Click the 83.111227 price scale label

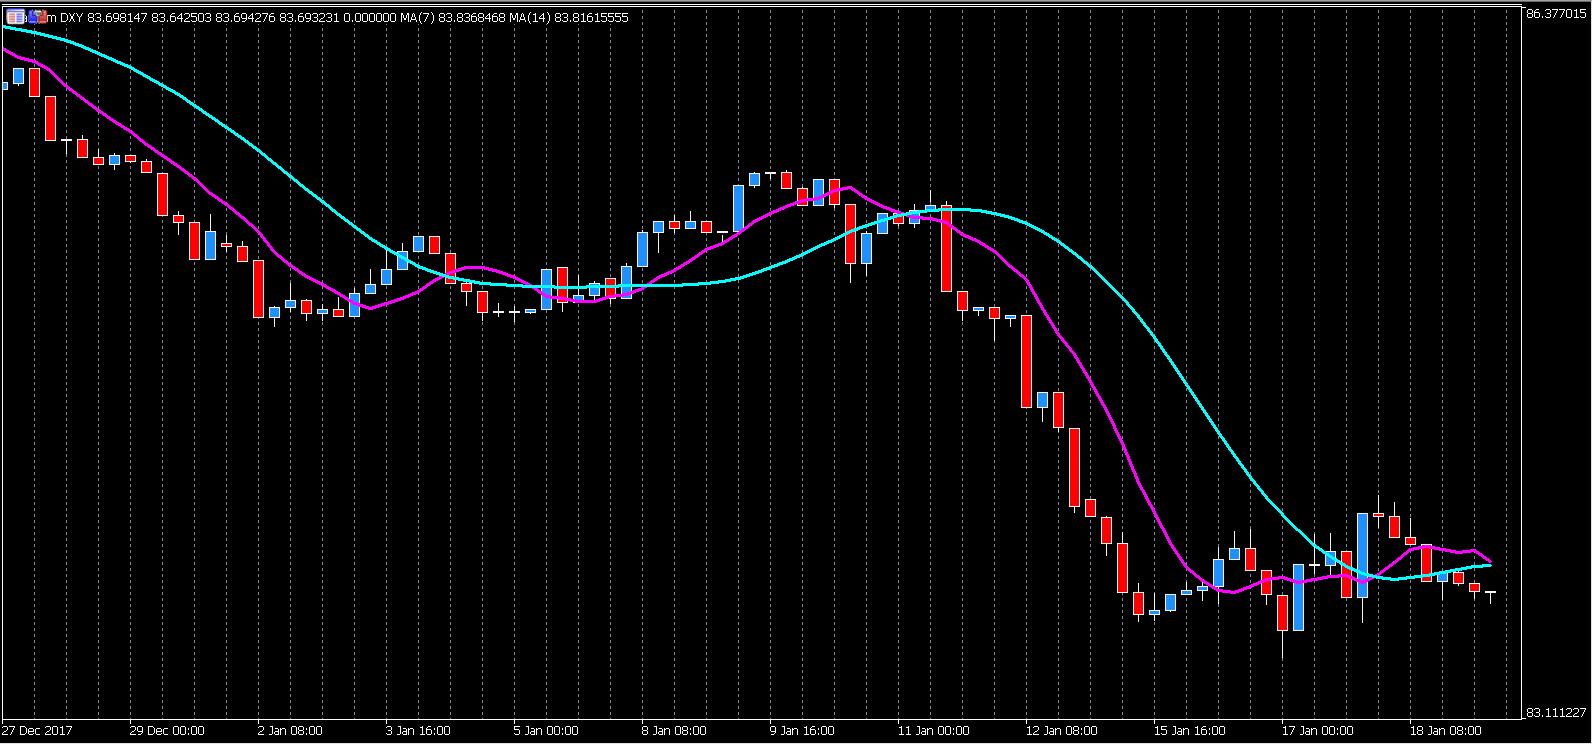(1556, 713)
